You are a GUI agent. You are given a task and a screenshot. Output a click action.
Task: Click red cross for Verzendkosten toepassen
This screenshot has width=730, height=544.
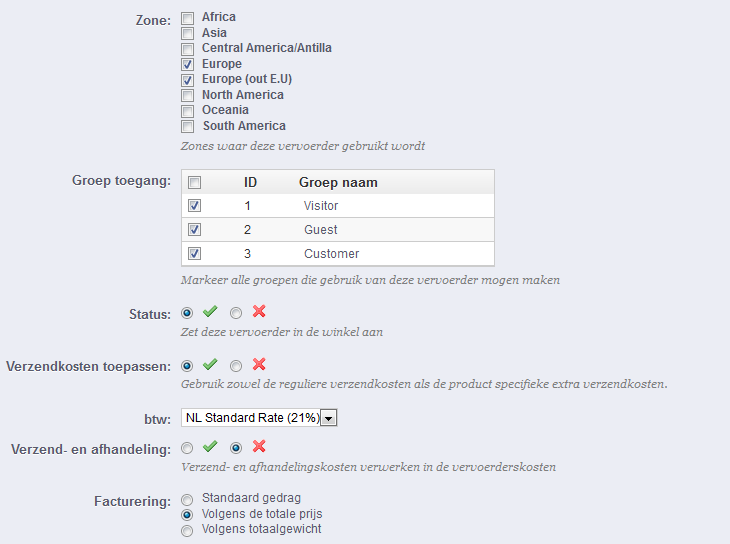259,365
